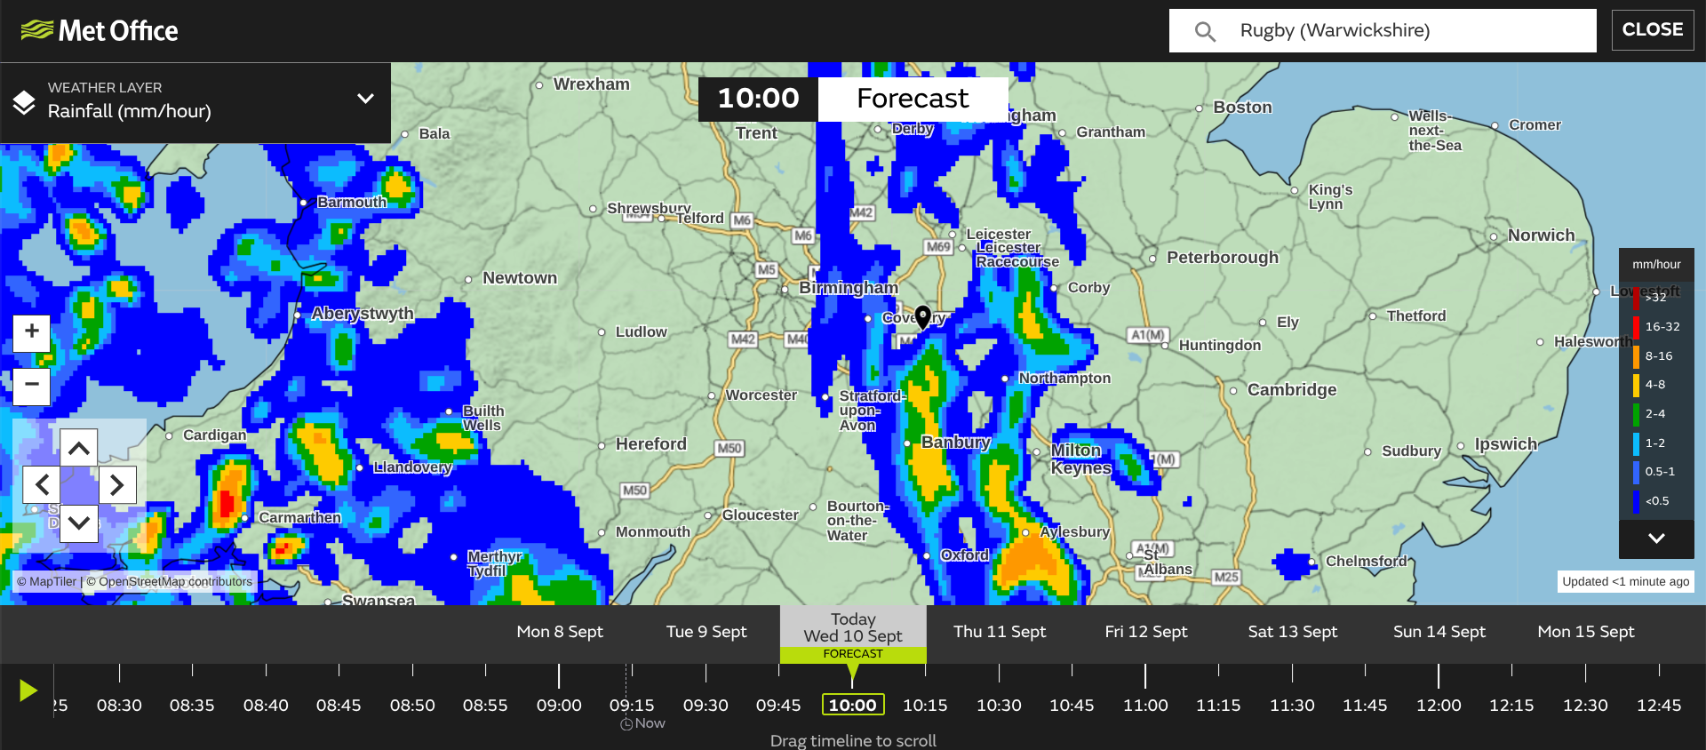Zoom in with the plus button

pos(32,332)
